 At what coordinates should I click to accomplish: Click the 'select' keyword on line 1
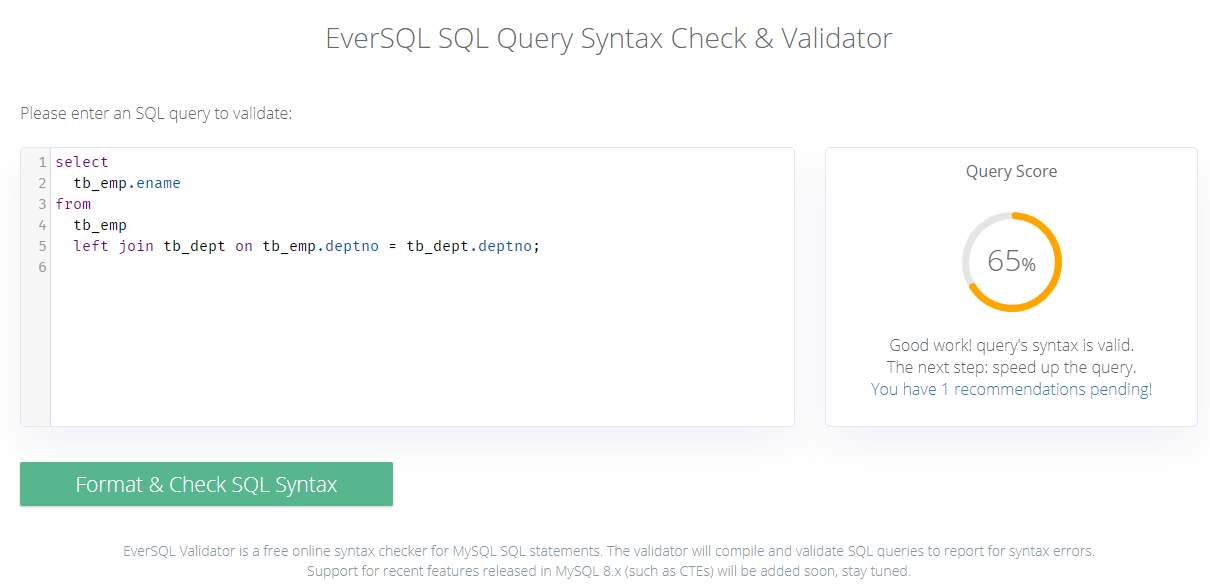click(x=82, y=162)
